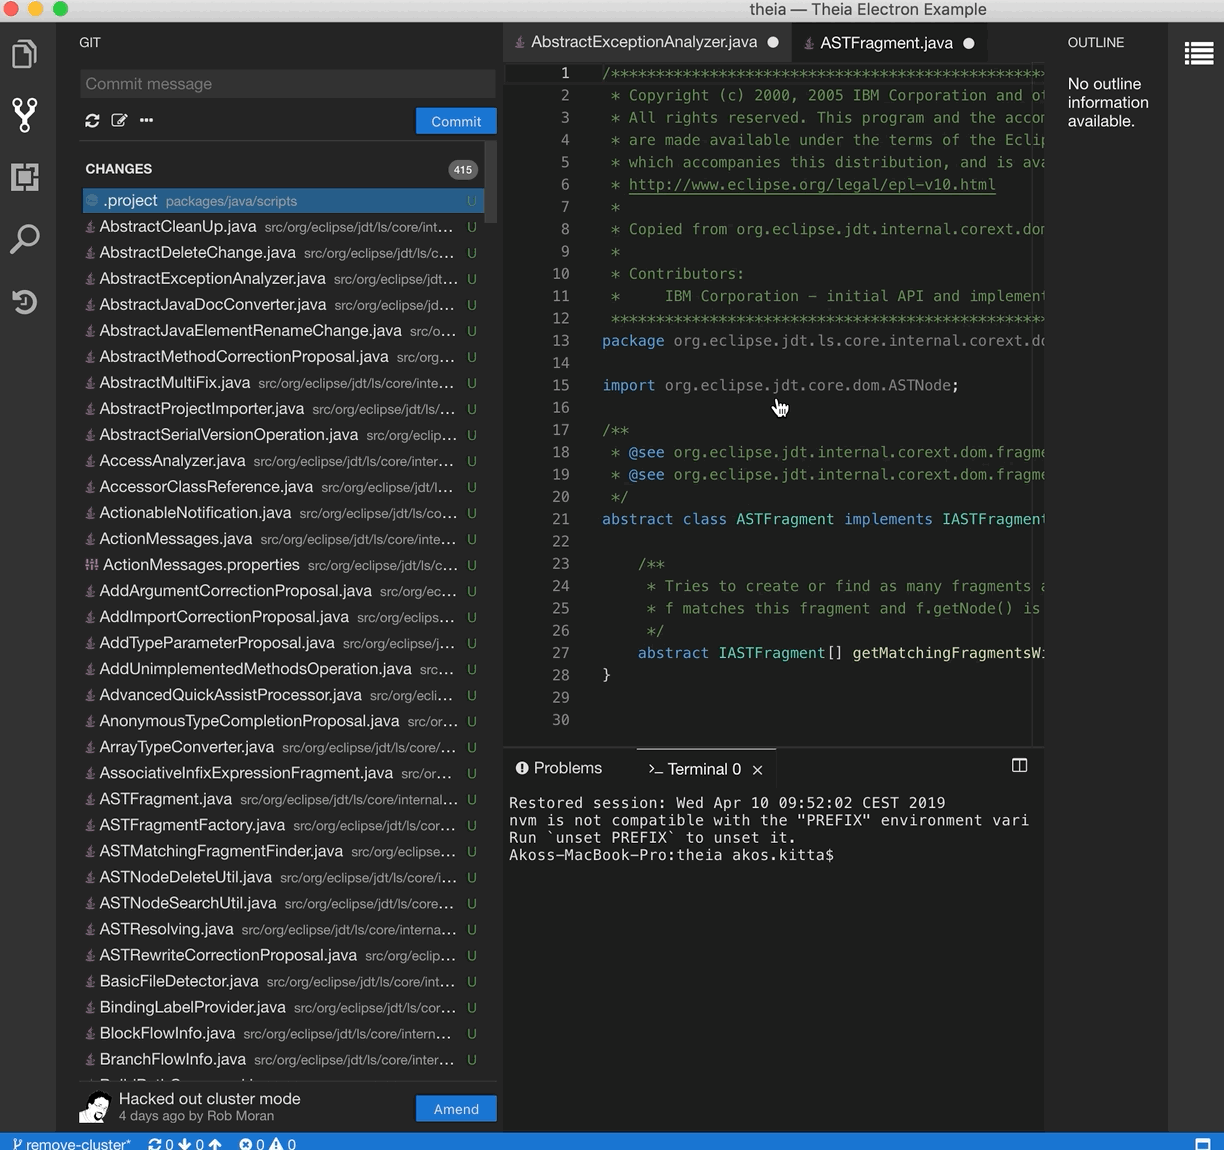The height and width of the screenshot is (1150, 1224).
Task: Focus the Commit message input field
Action: coord(288,84)
